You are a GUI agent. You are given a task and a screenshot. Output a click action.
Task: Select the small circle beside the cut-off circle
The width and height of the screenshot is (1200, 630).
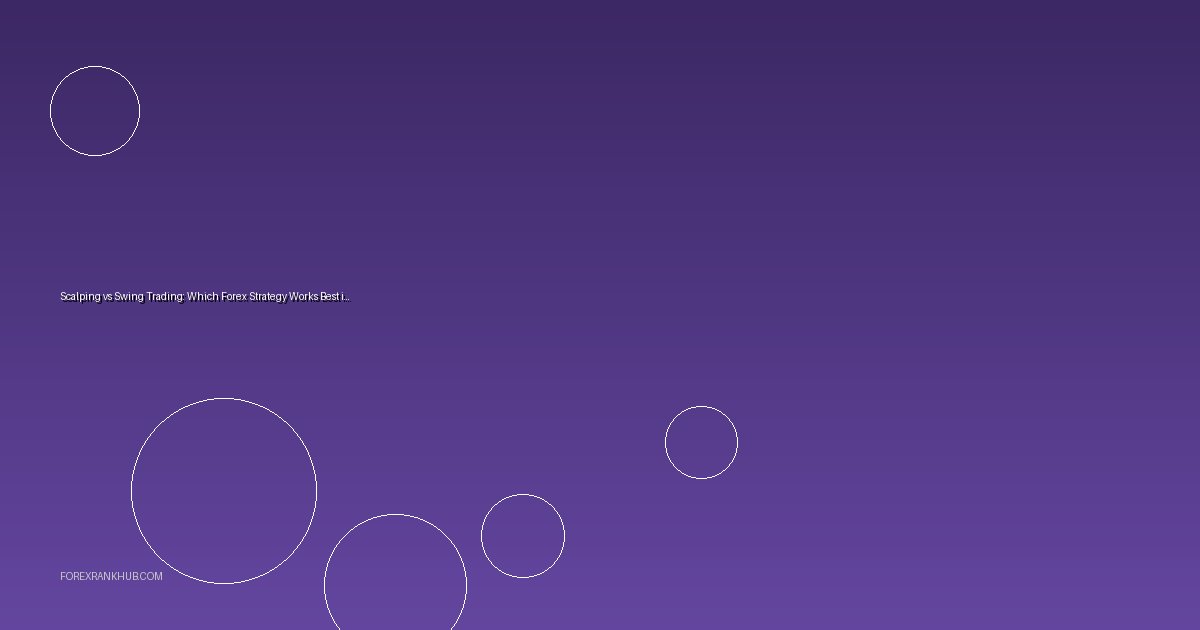pos(523,536)
